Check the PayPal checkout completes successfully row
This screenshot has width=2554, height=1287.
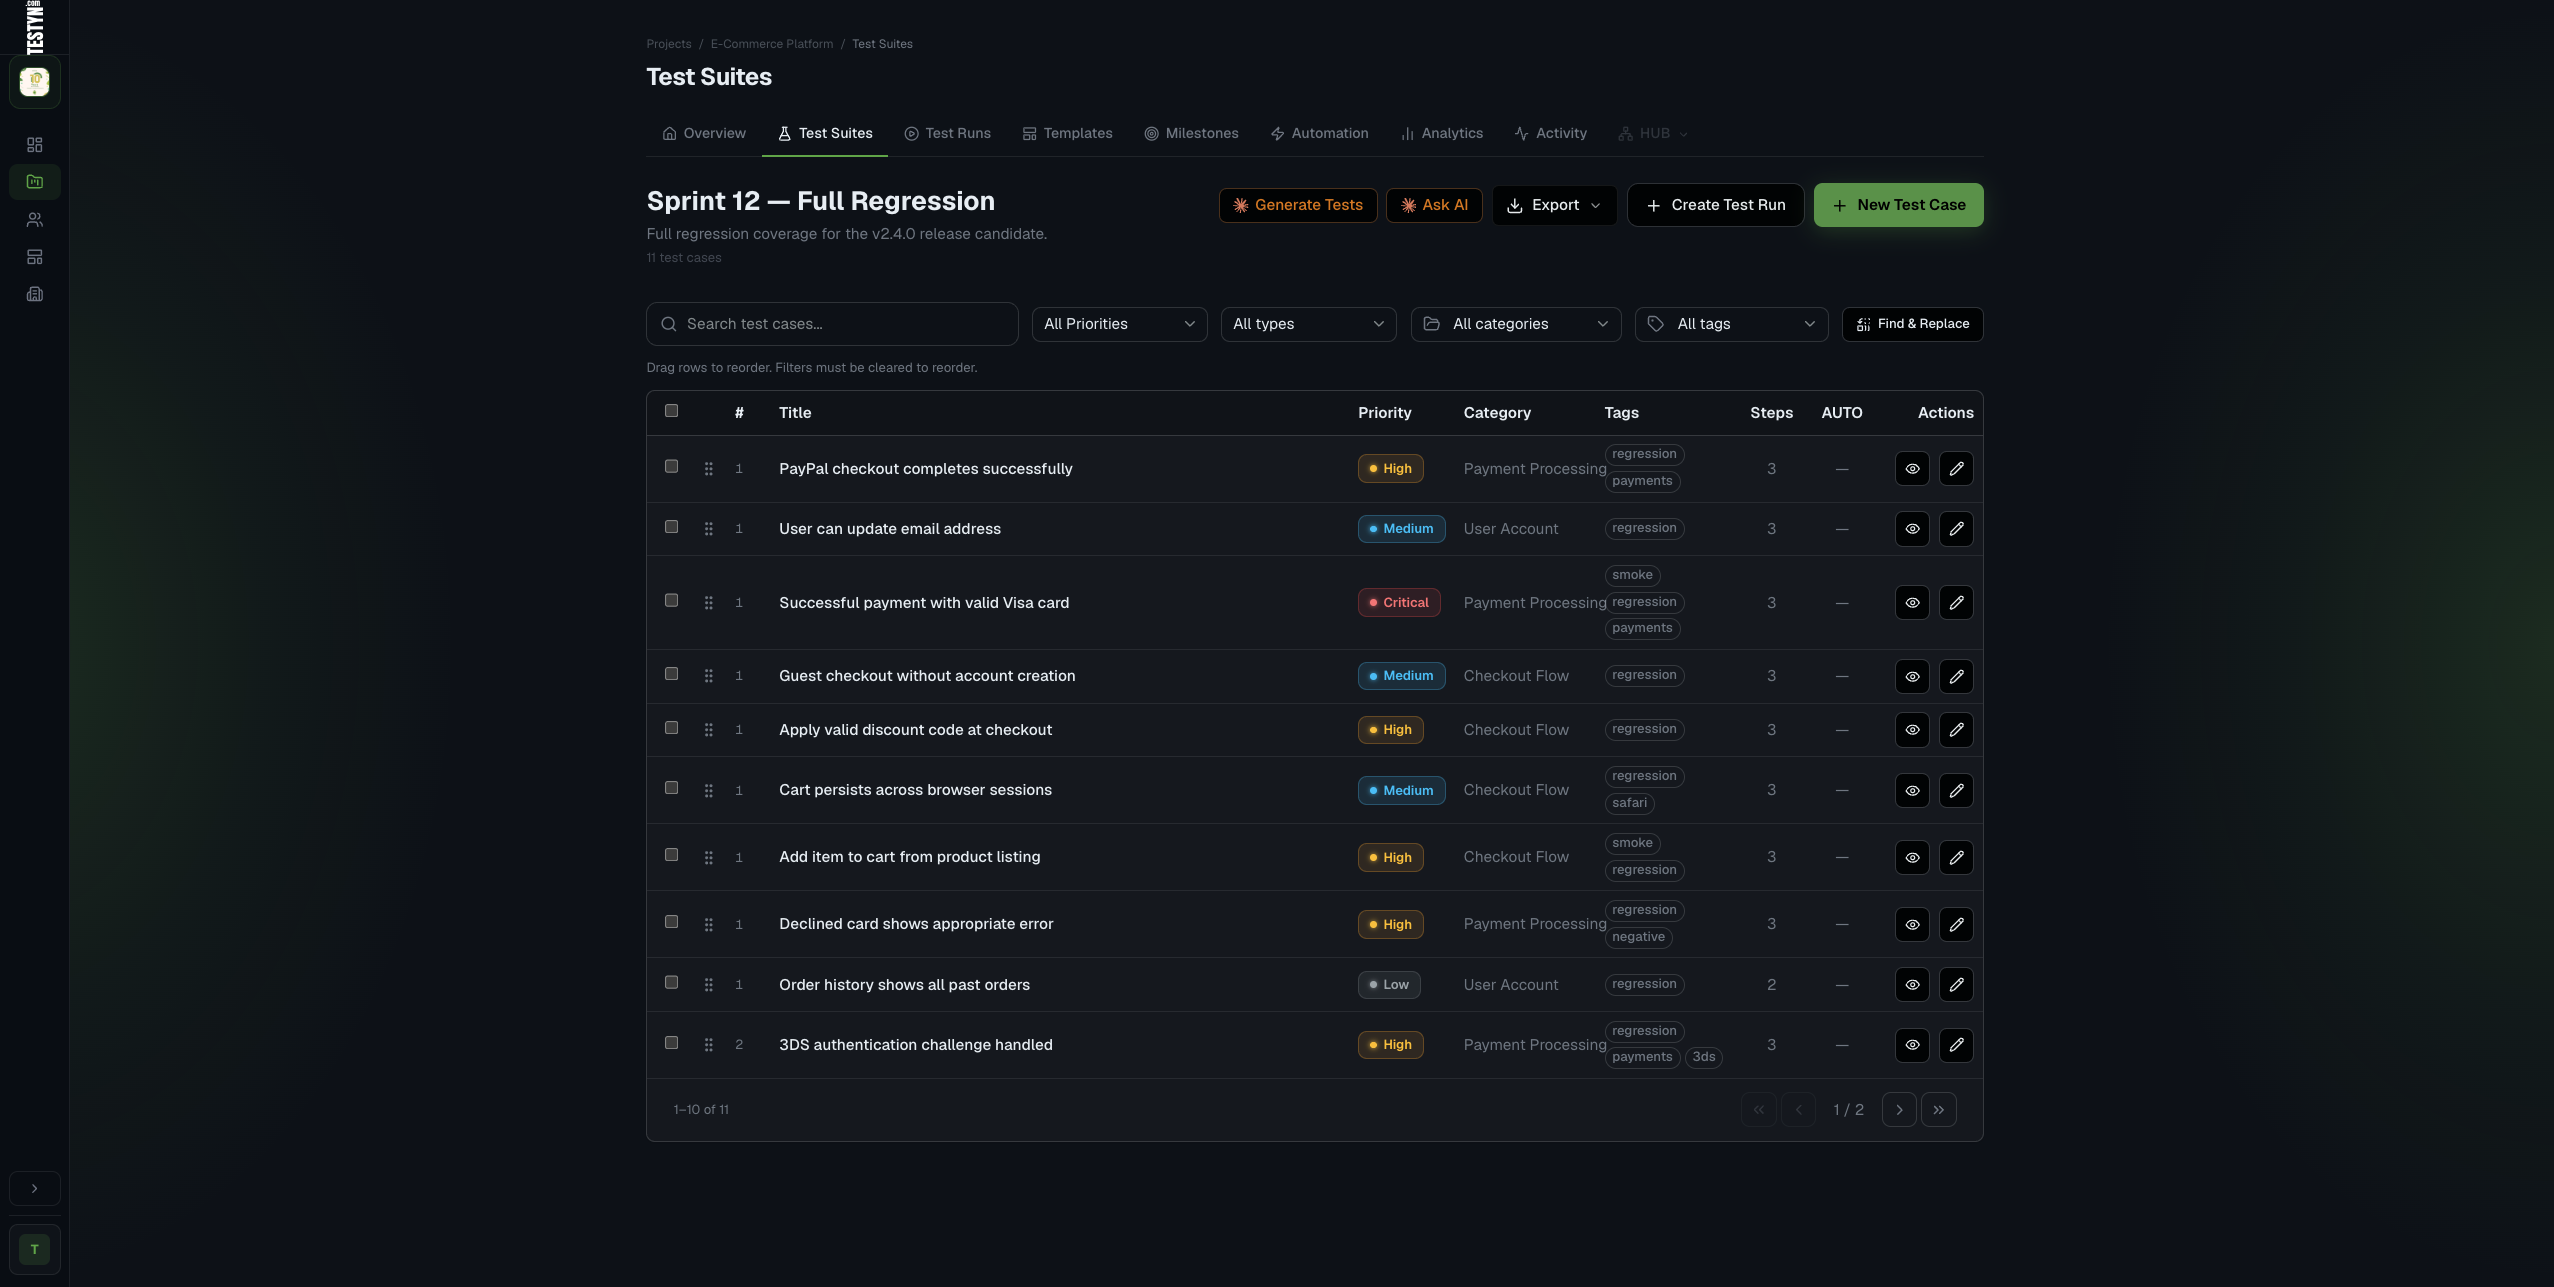(x=672, y=467)
